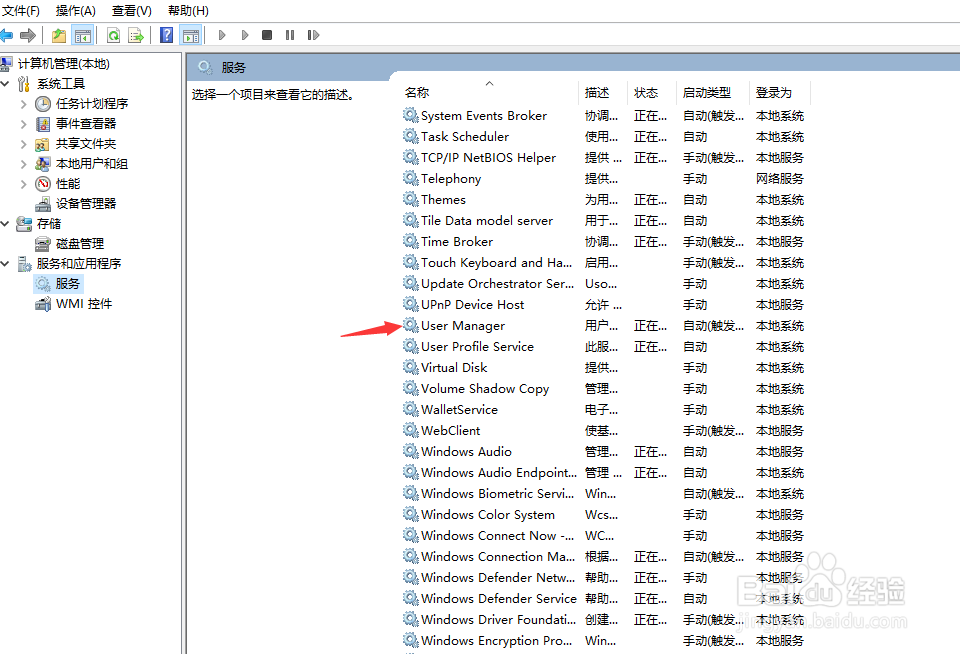Screen dimensions: 960x654
Task: Click the Stop Service square button
Action: [267, 36]
